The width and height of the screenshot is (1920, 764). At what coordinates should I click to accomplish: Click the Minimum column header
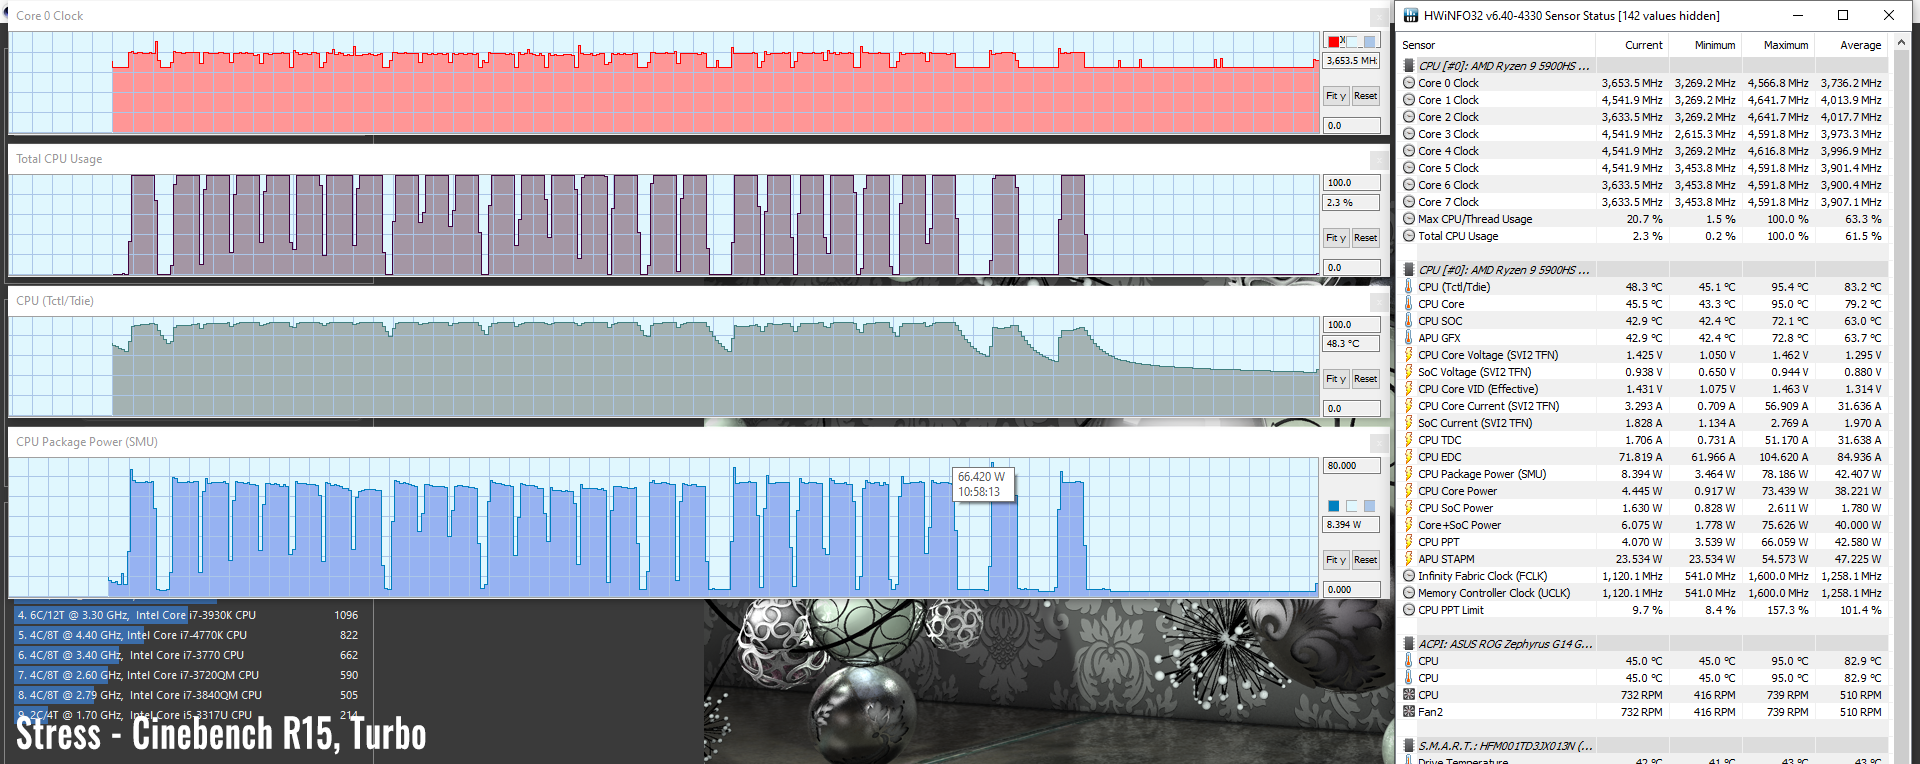pos(1705,45)
